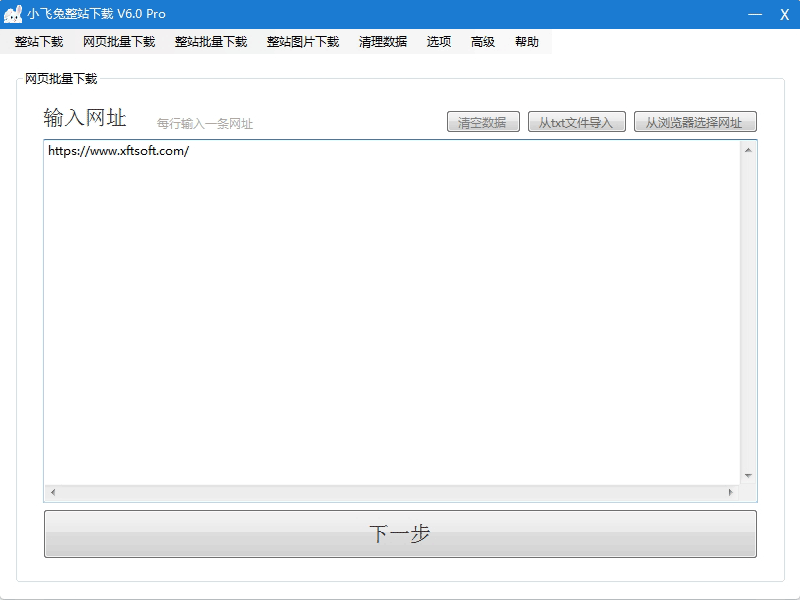Open the 网页批量下载 menu

click(x=119, y=42)
